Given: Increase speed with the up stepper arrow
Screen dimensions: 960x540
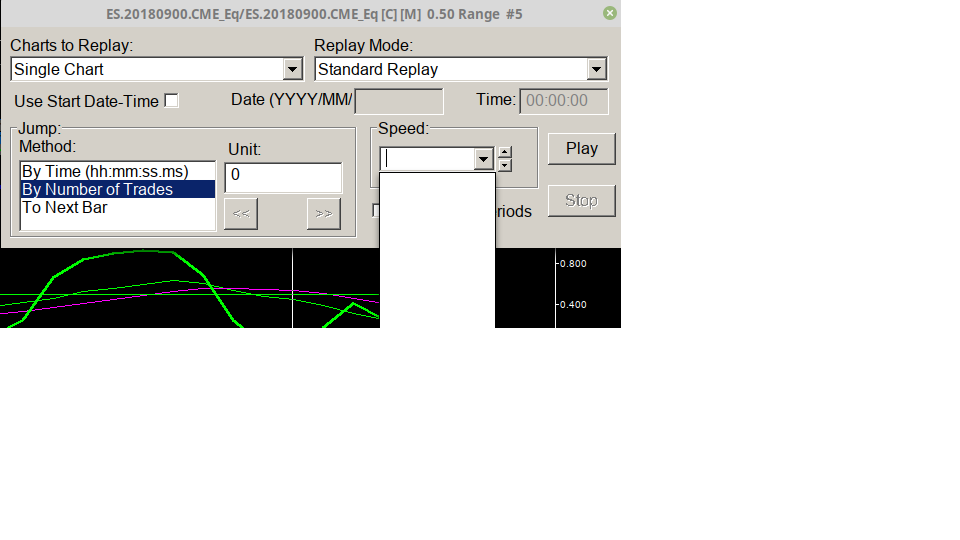Looking at the screenshot, I should tap(504, 152).
